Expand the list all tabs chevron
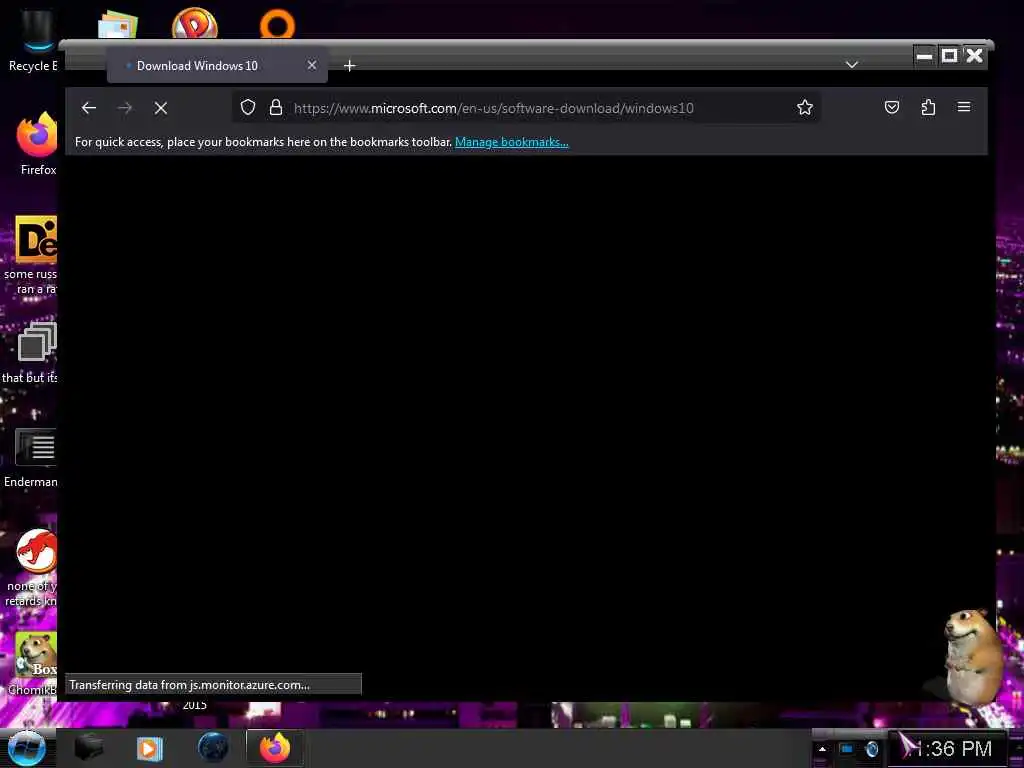The width and height of the screenshot is (1024, 768). point(851,65)
